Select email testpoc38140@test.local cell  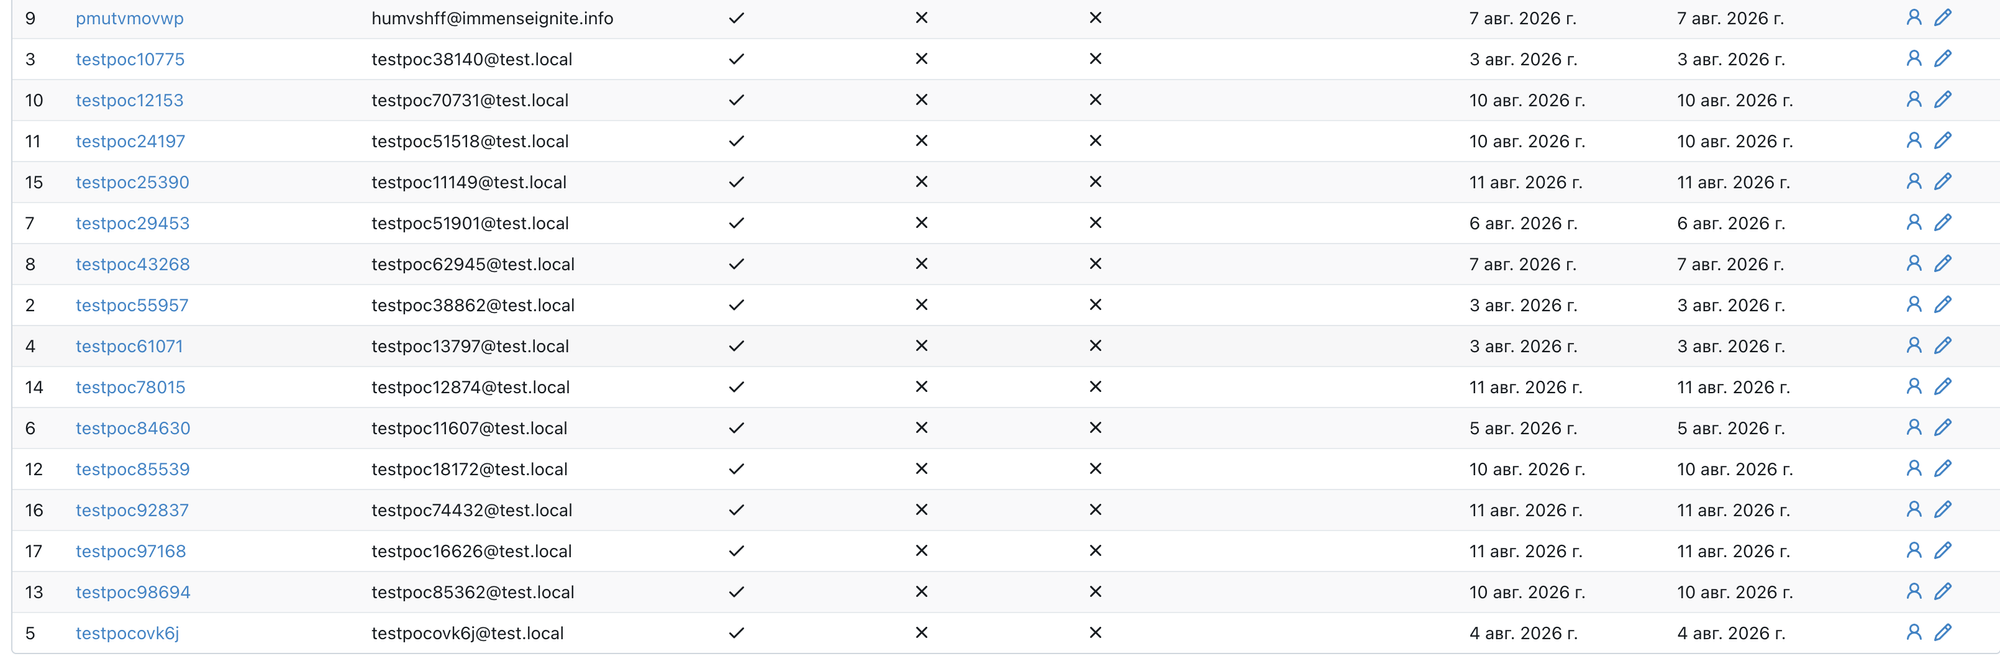pyautogui.click(x=471, y=59)
